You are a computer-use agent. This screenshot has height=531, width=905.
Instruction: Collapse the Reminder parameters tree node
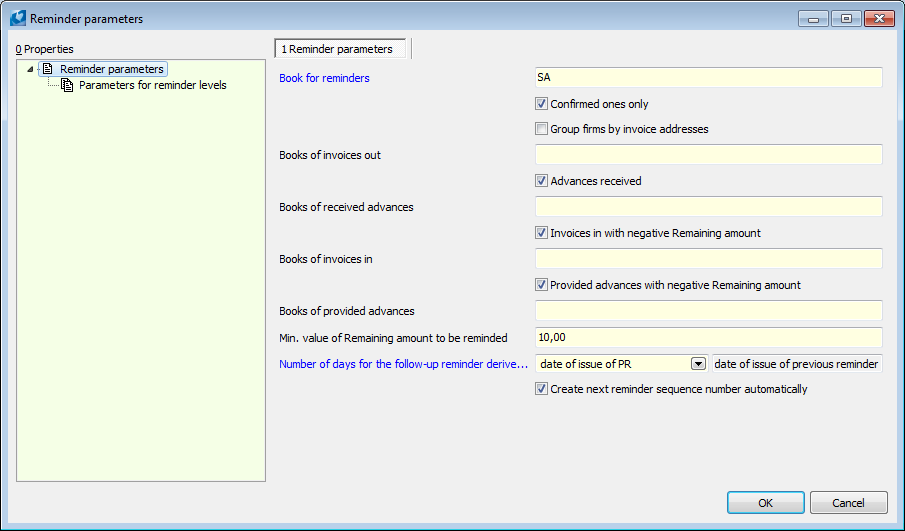pyautogui.click(x=30, y=69)
